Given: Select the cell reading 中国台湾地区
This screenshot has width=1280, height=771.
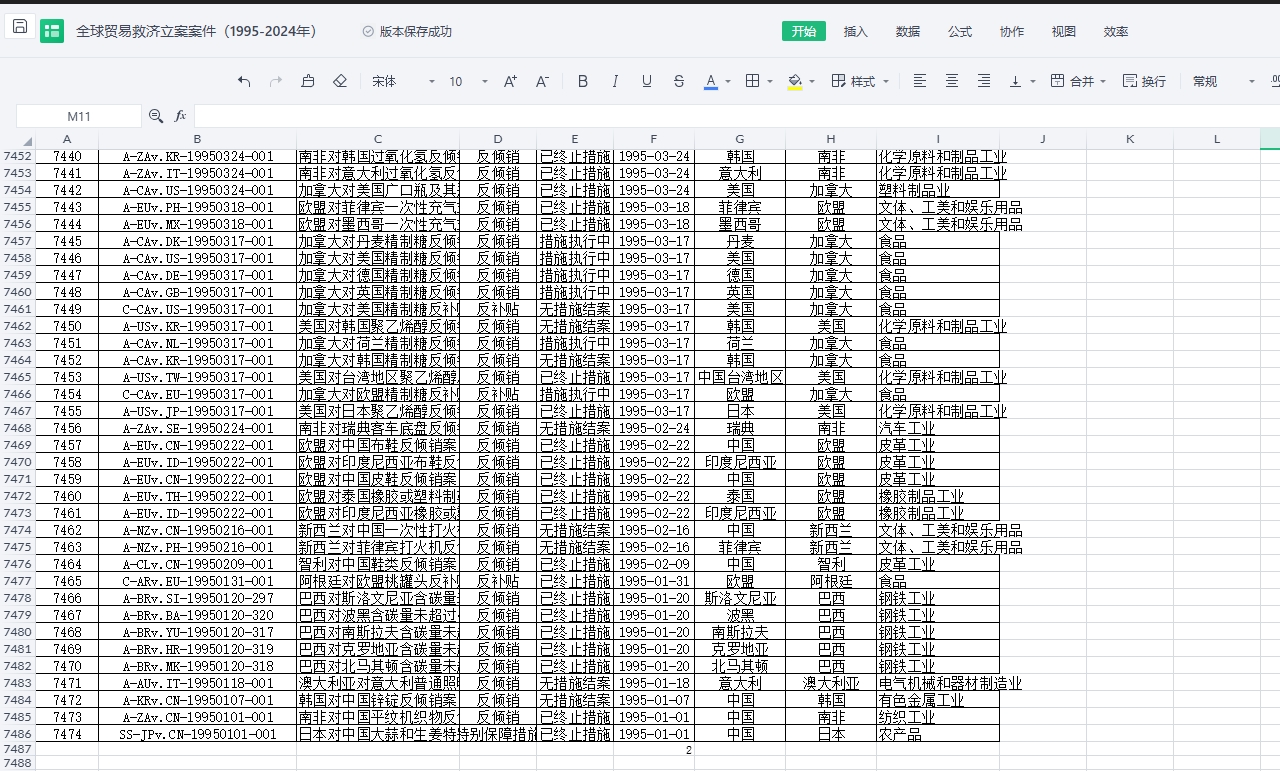Looking at the screenshot, I should coord(740,377).
